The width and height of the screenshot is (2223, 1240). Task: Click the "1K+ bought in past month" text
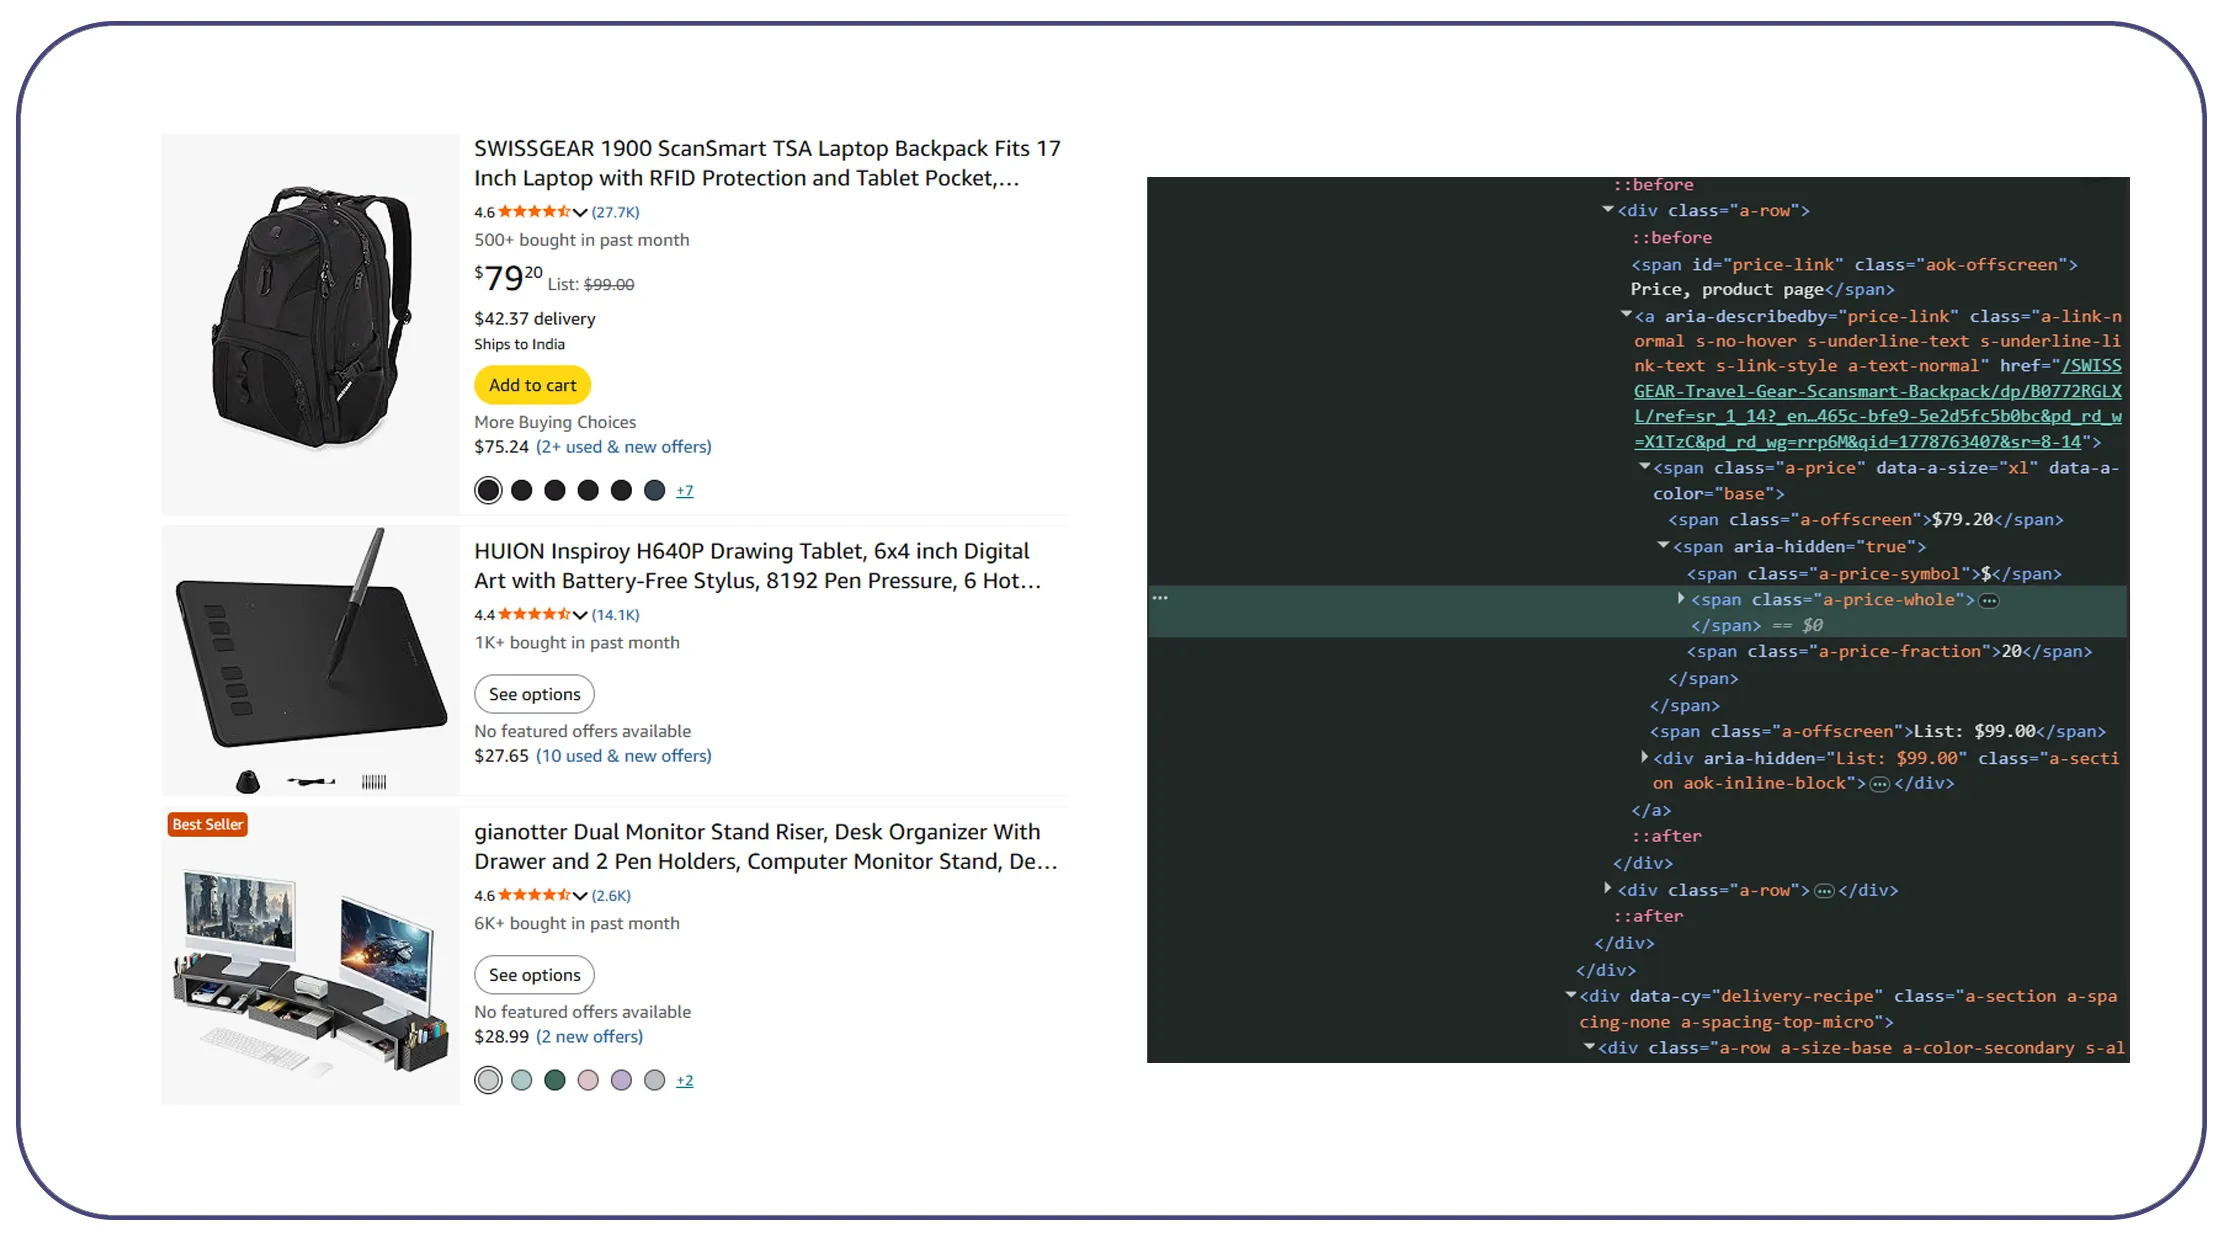pyautogui.click(x=576, y=643)
